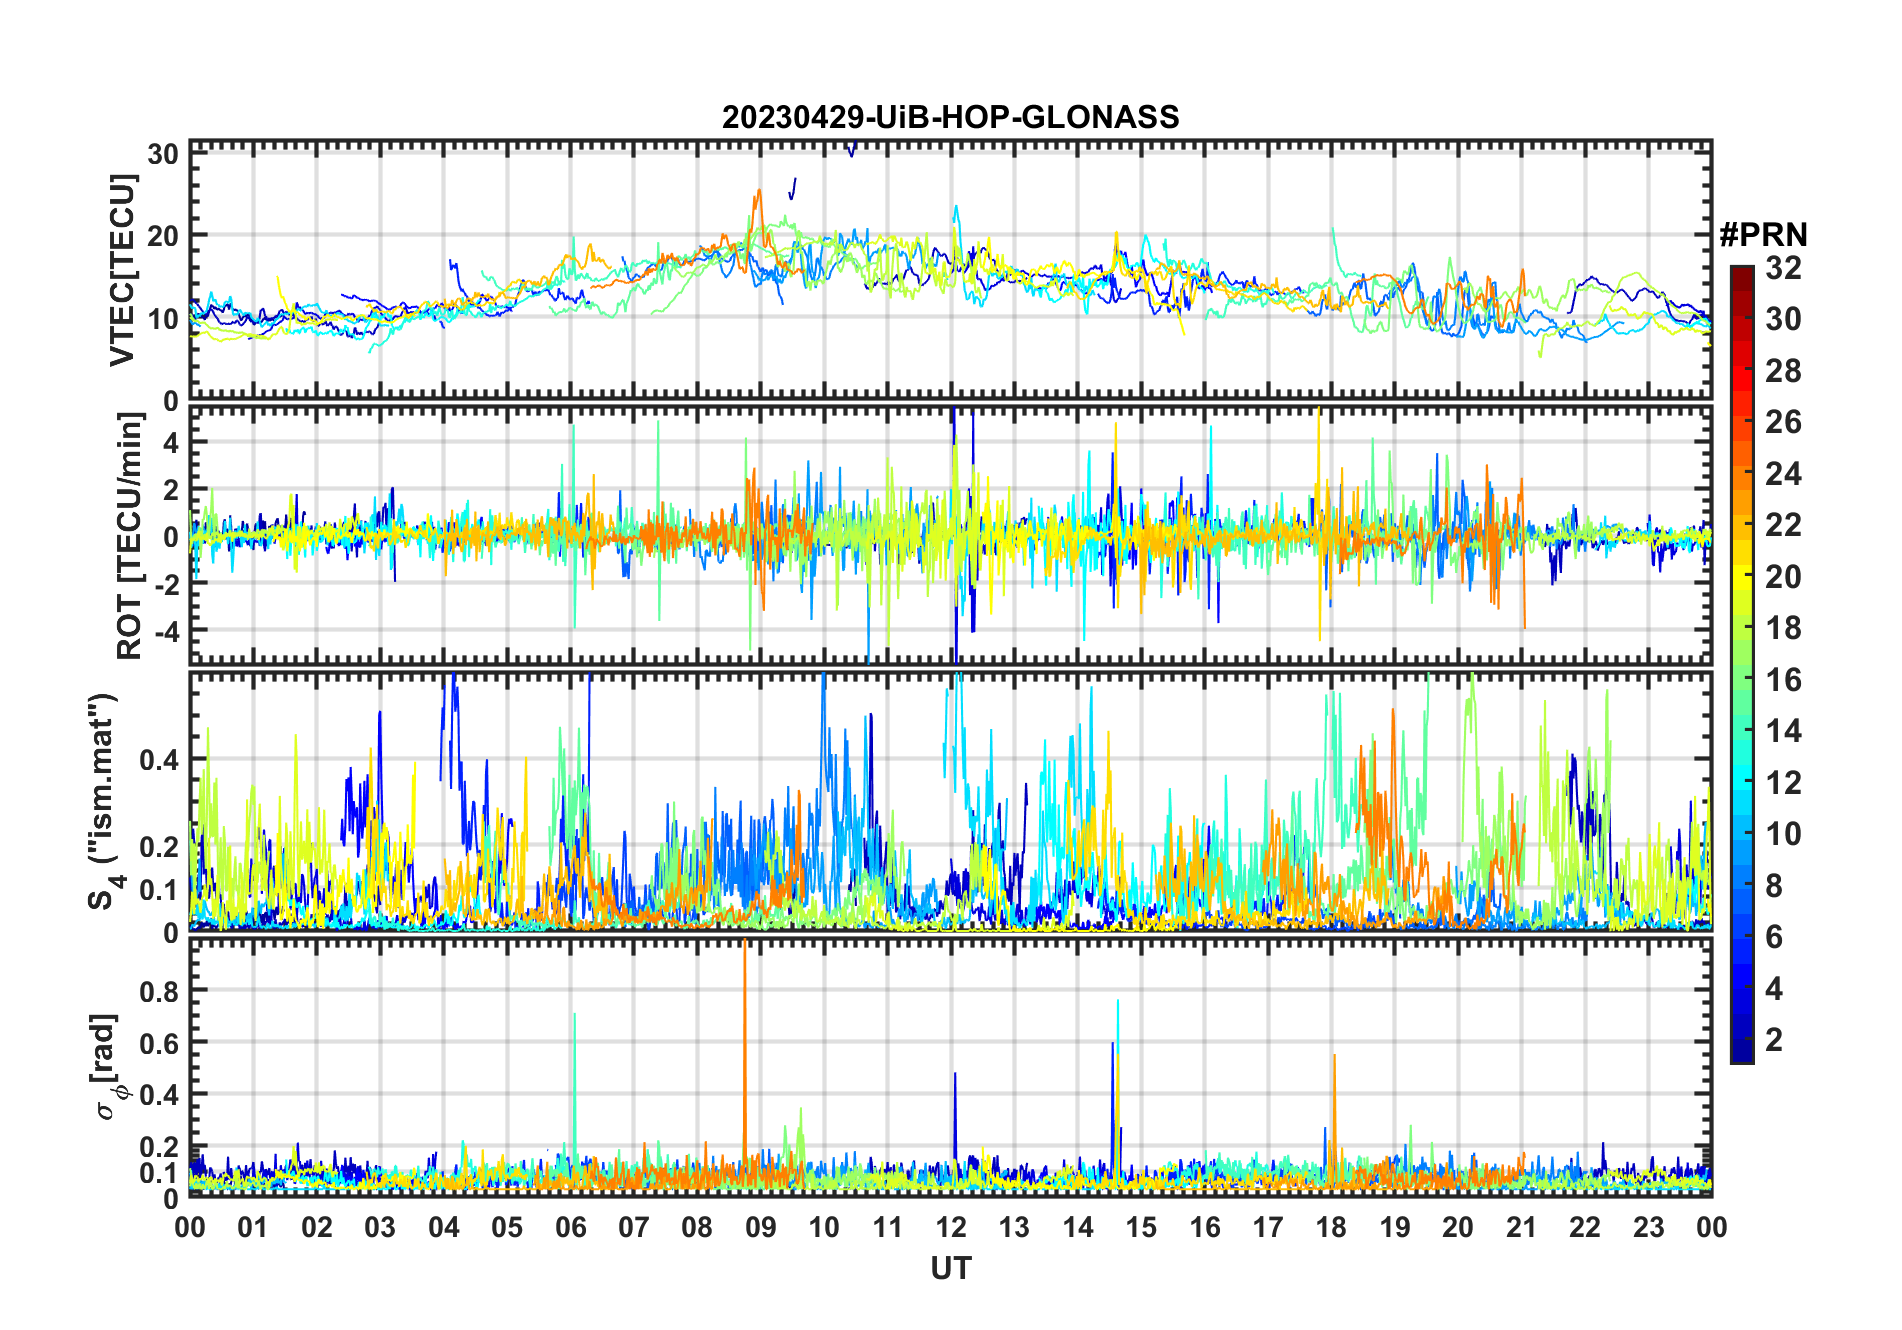The height and width of the screenshot is (1330, 1902).
Task: Click the 21 hour tick label
Action: 1521,1227
